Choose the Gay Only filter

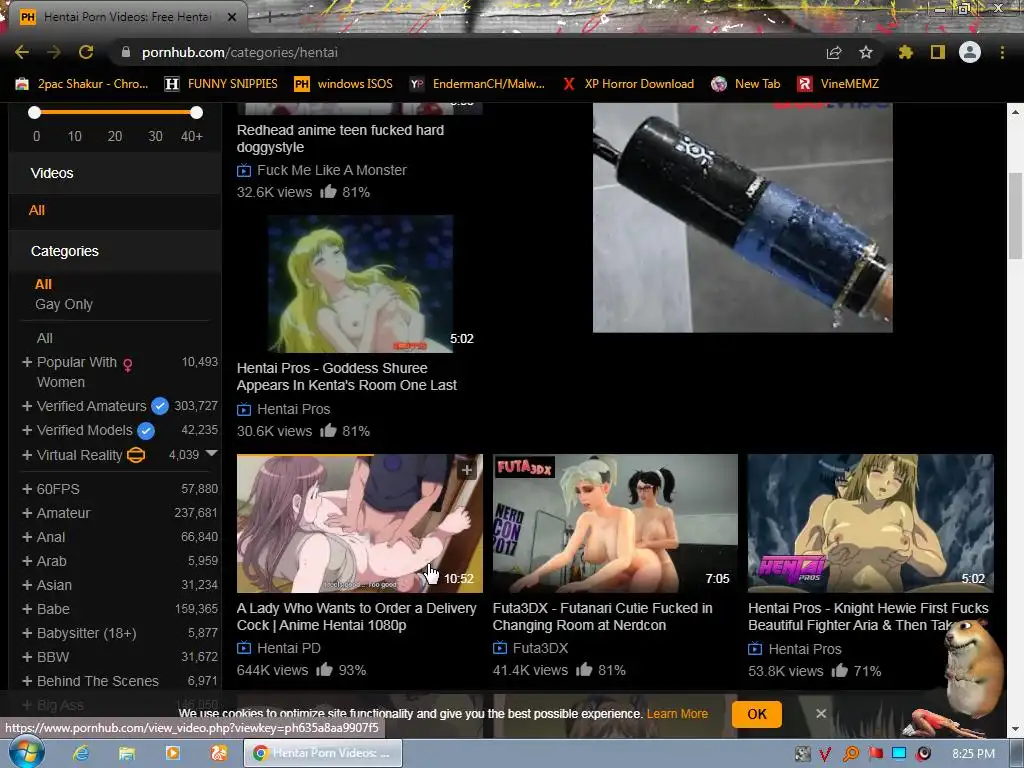click(x=64, y=304)
